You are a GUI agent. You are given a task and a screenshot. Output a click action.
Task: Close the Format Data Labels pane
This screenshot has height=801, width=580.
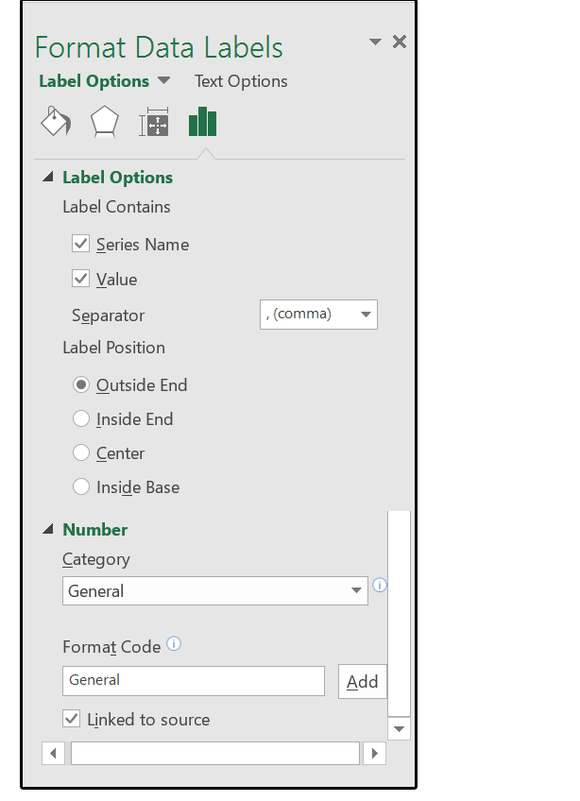pyautogui.click(x=400, y=41)
